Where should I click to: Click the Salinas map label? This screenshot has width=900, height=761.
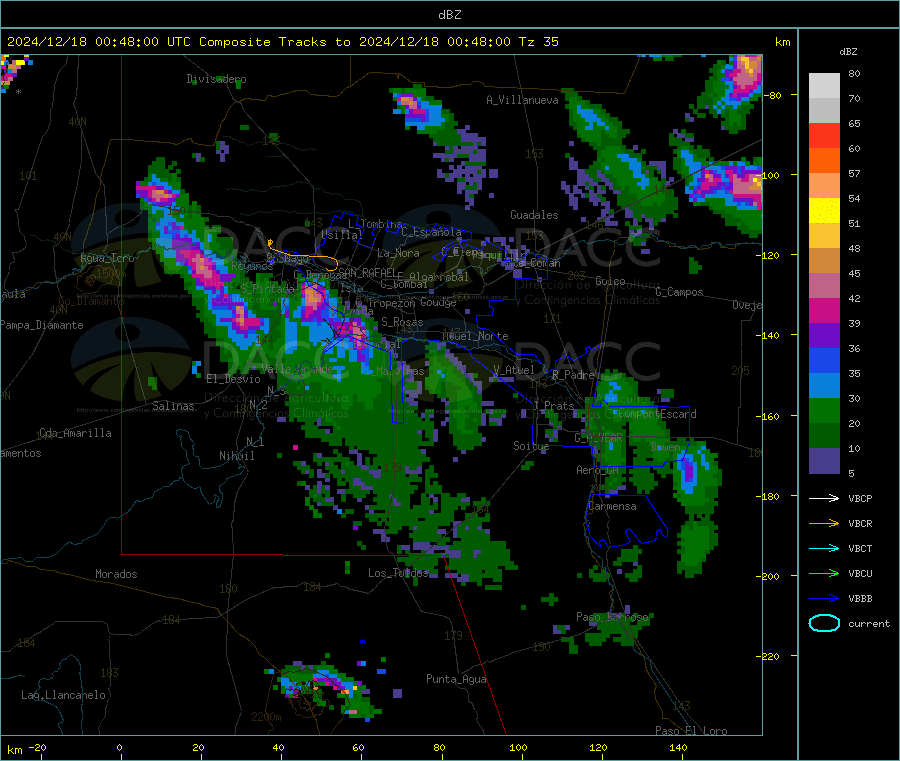click(173, 406)
